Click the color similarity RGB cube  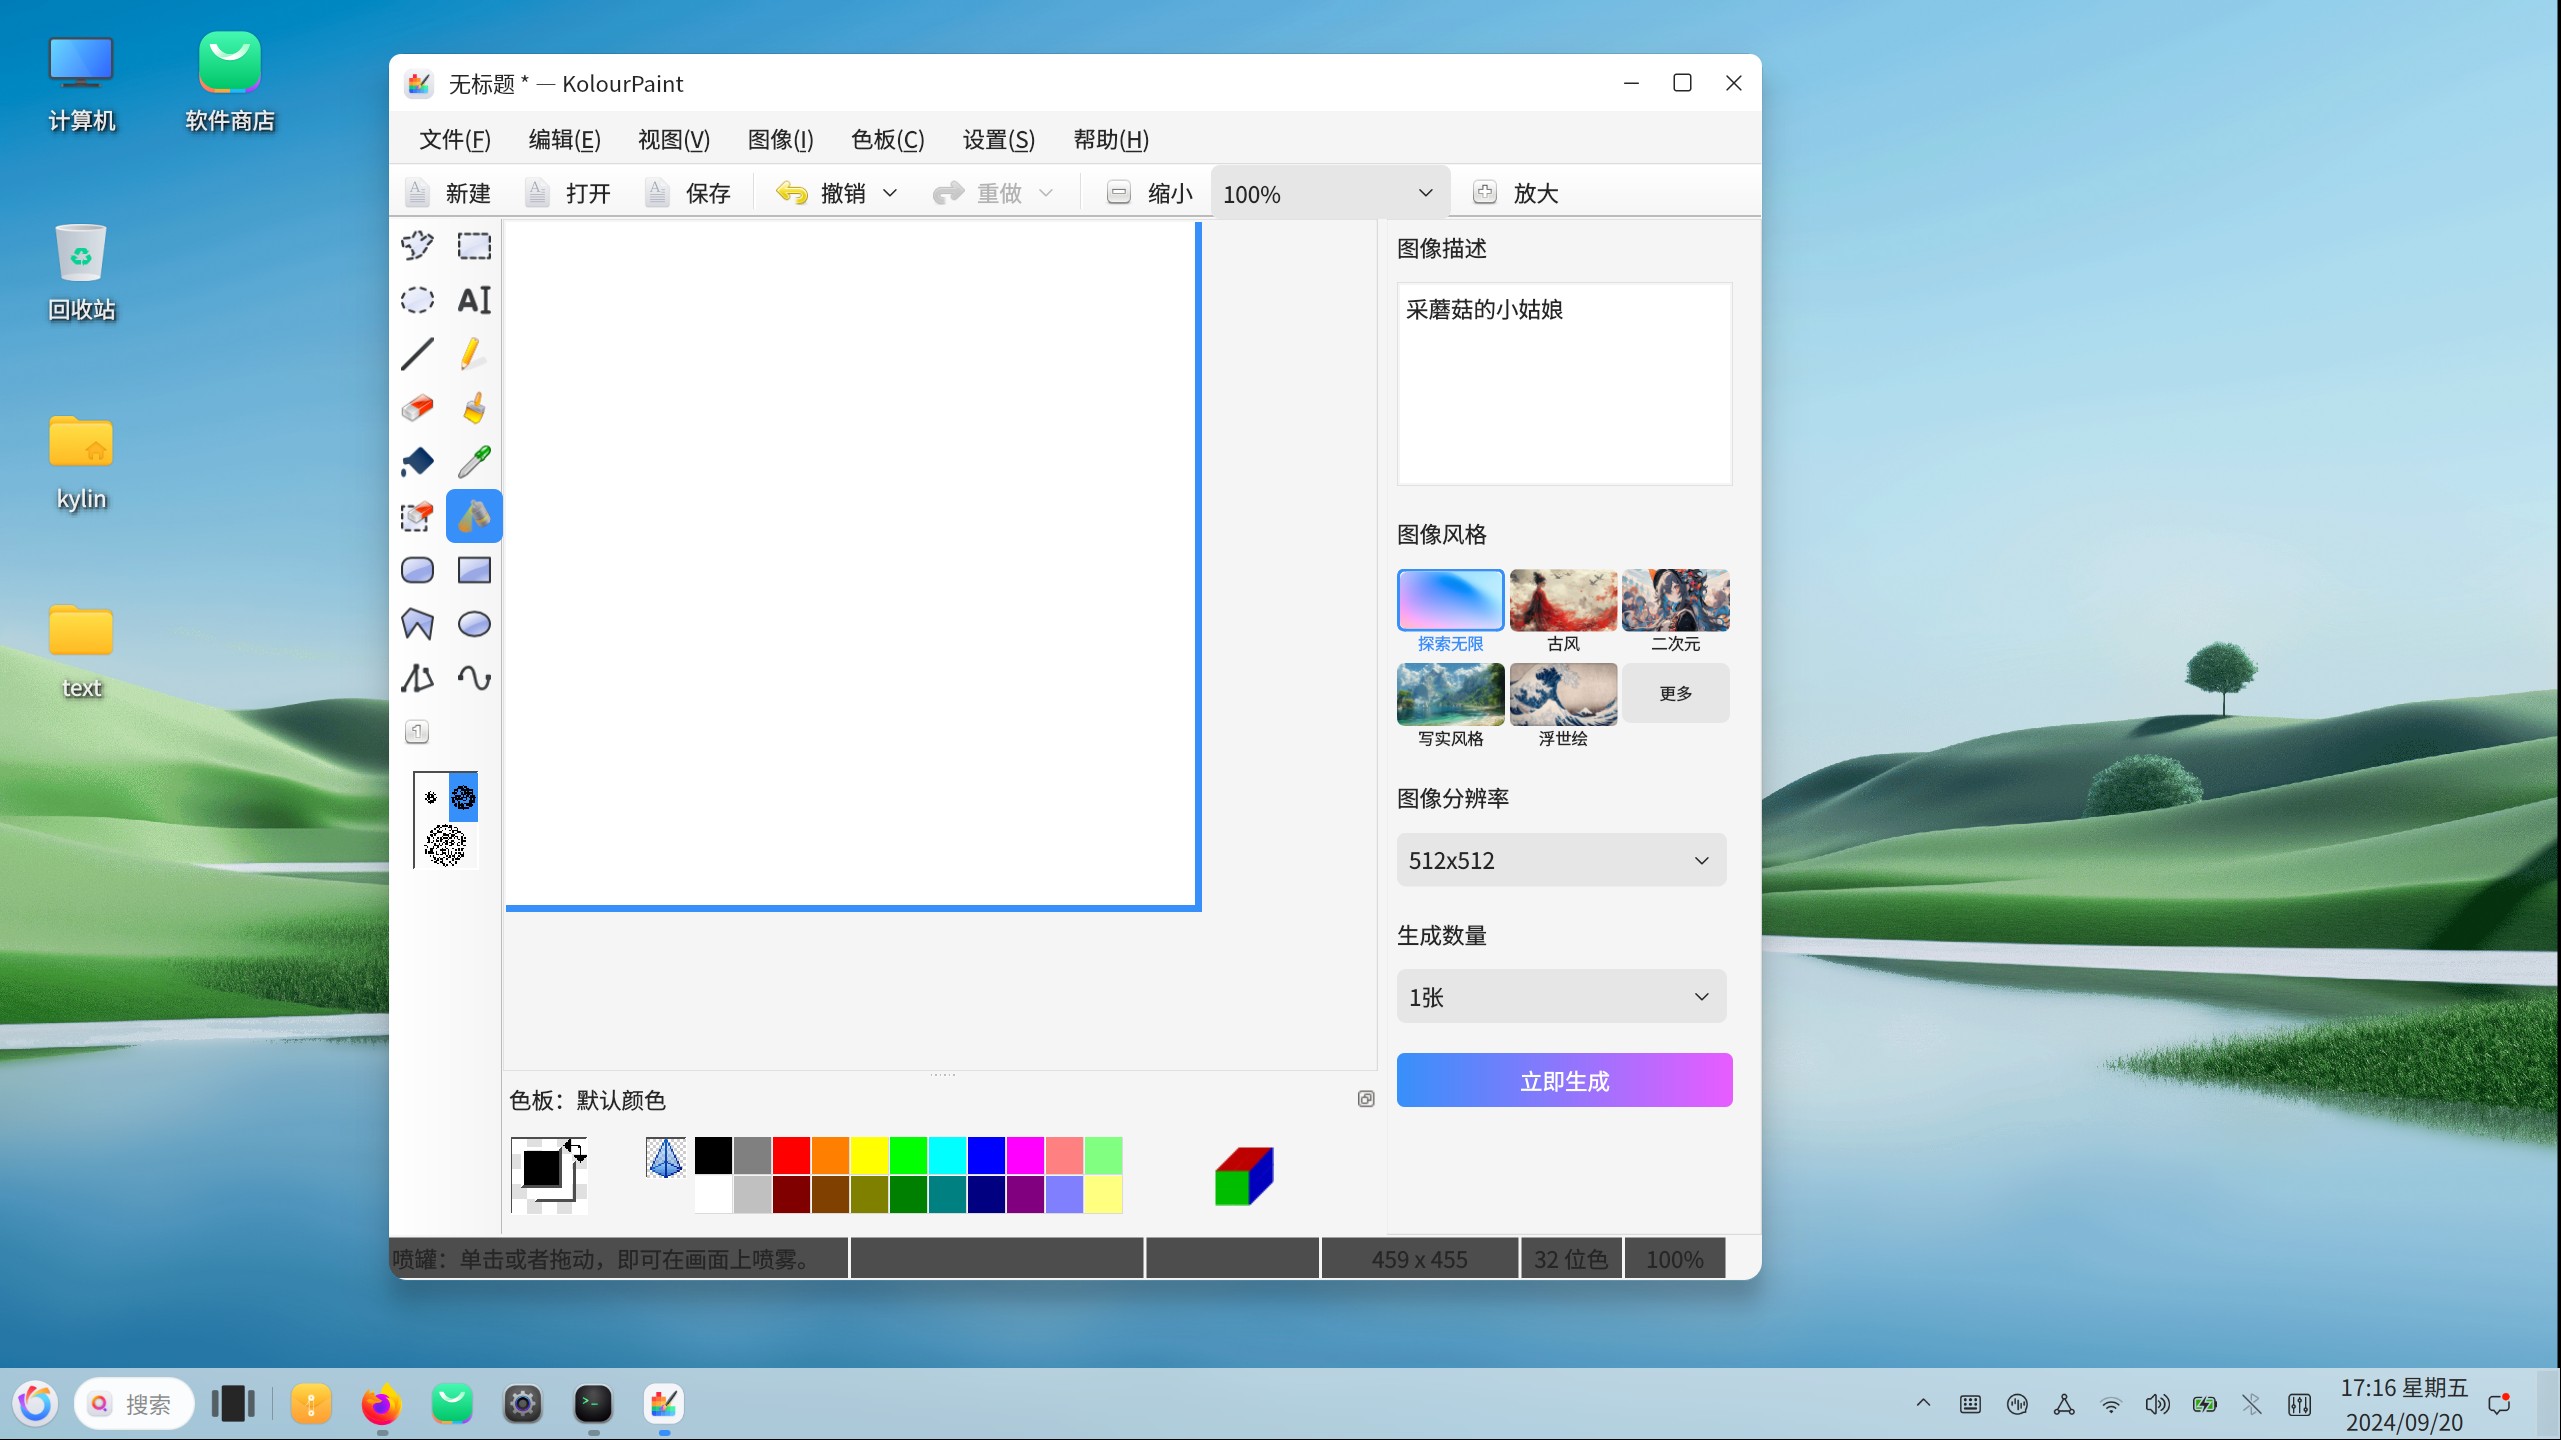pos(1244,1177)
